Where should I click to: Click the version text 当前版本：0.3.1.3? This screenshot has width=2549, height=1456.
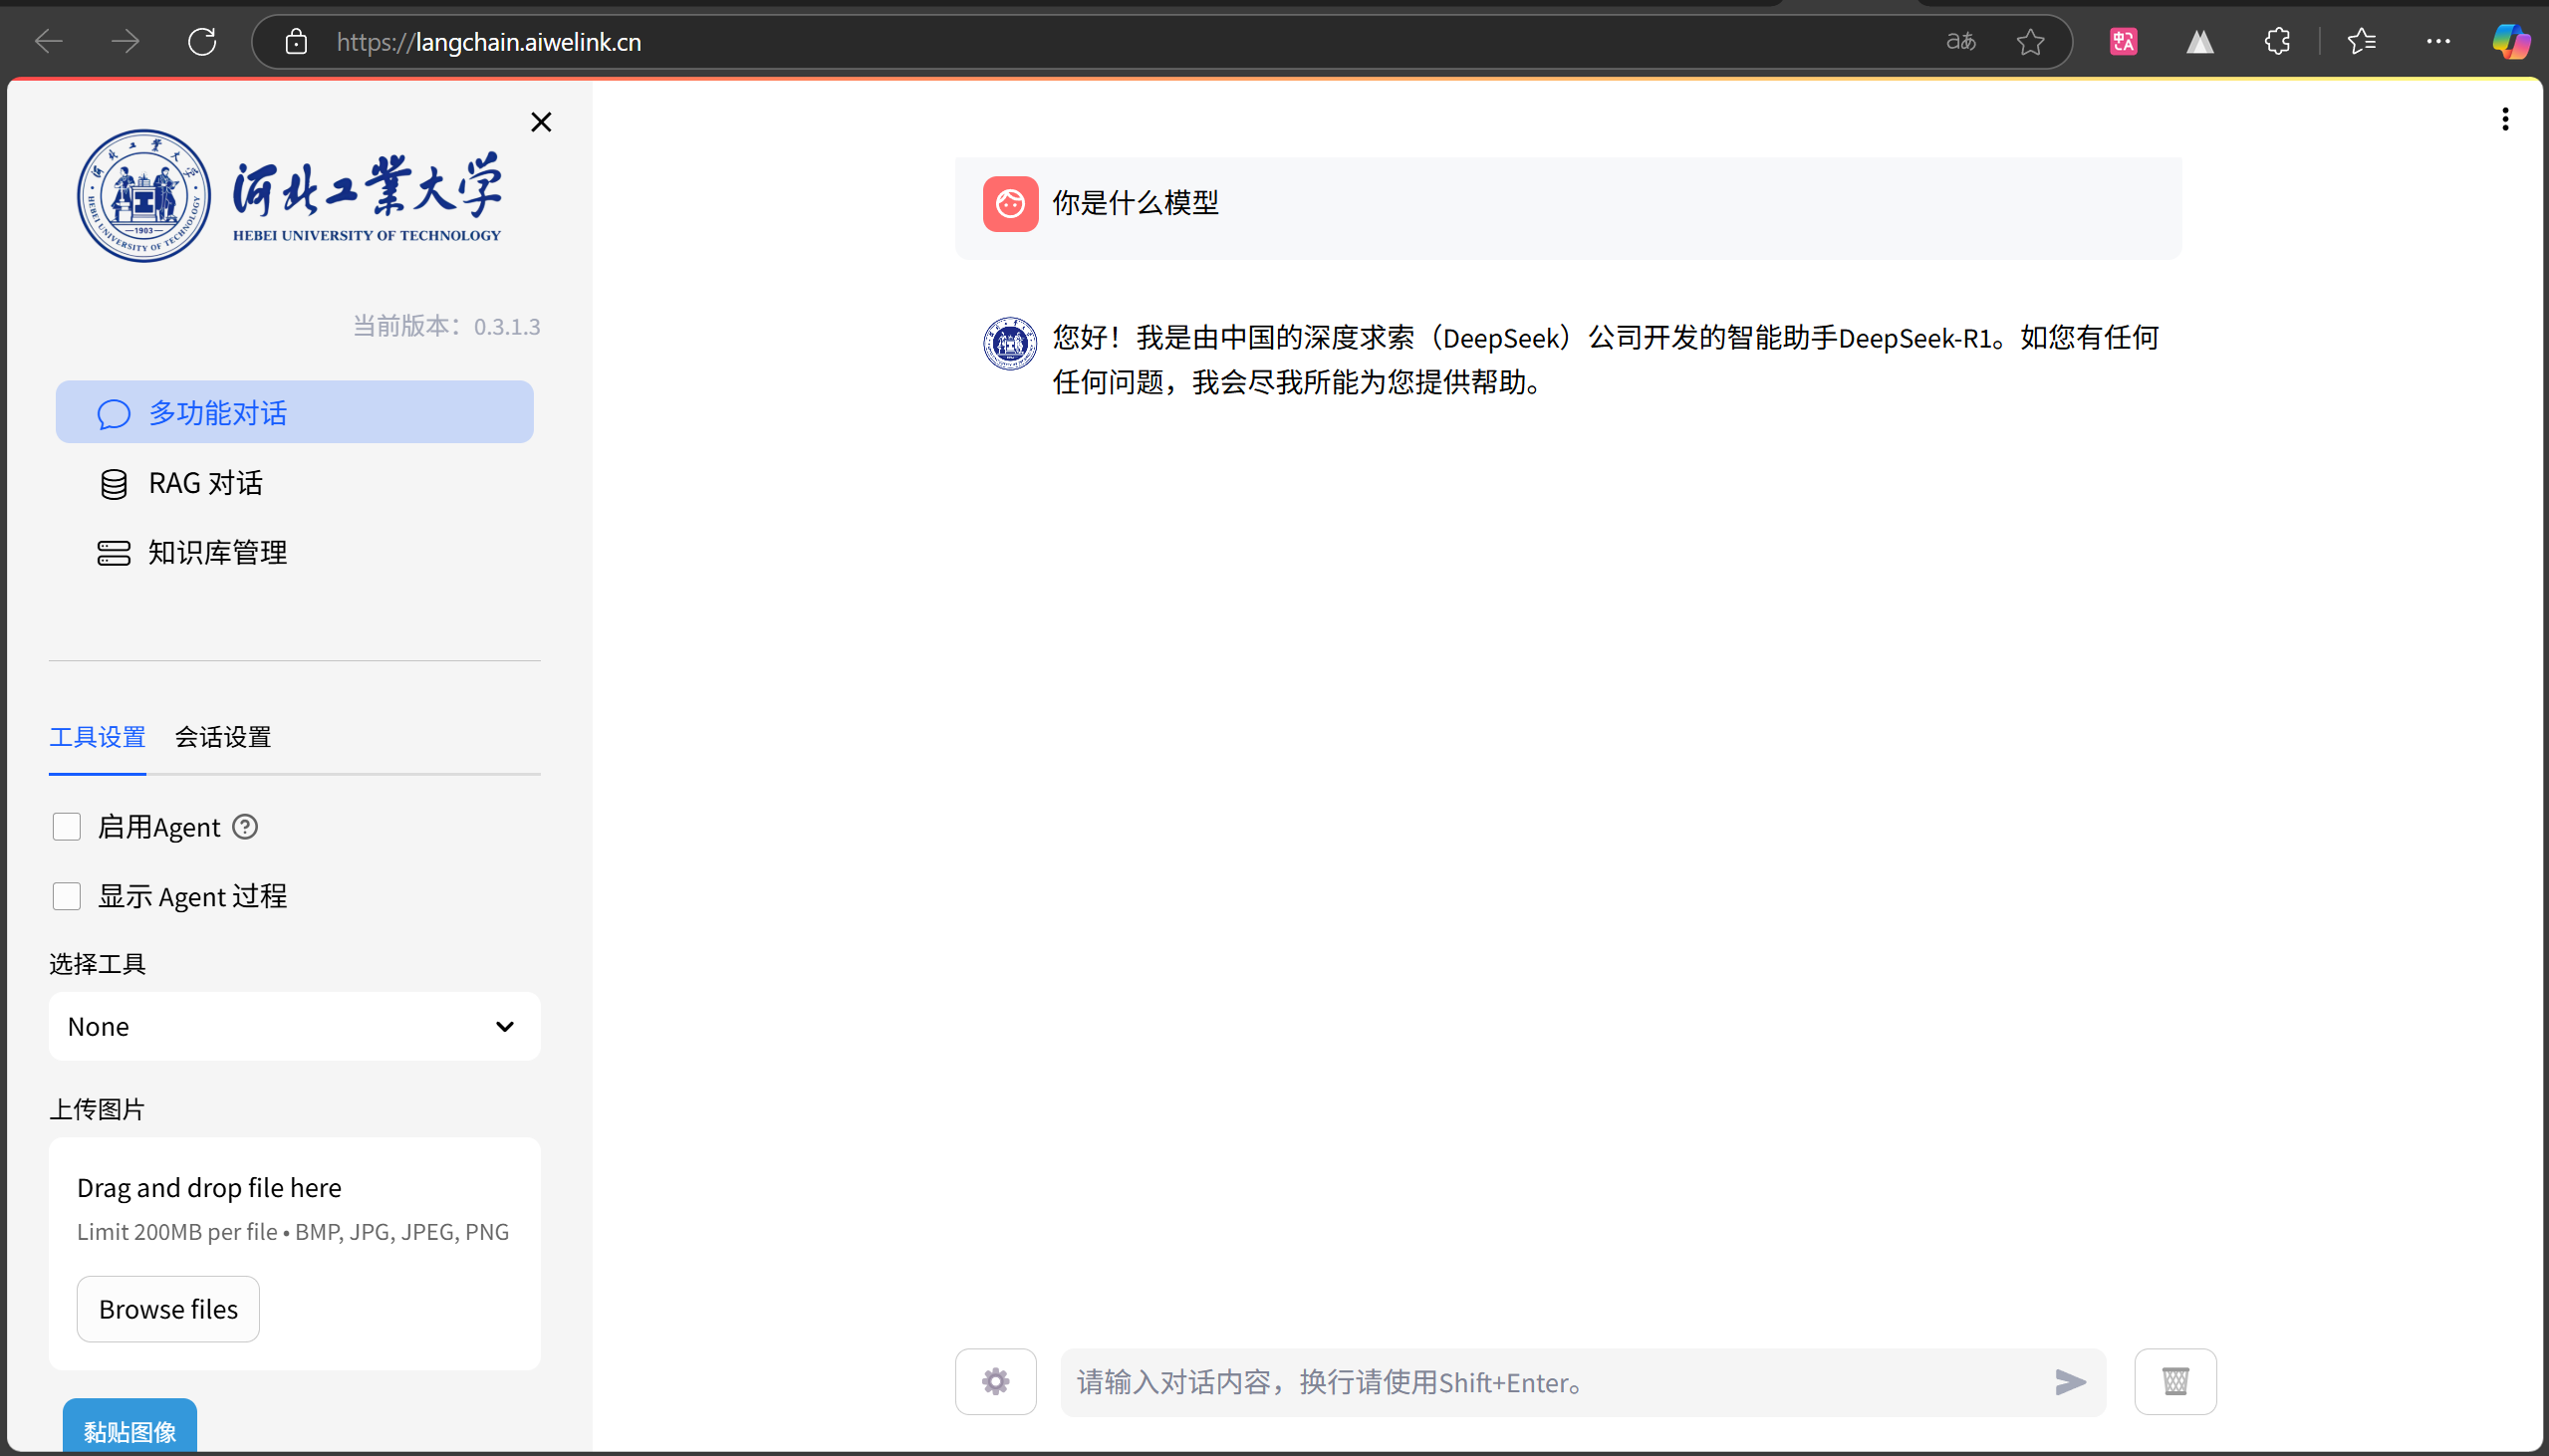446,326
